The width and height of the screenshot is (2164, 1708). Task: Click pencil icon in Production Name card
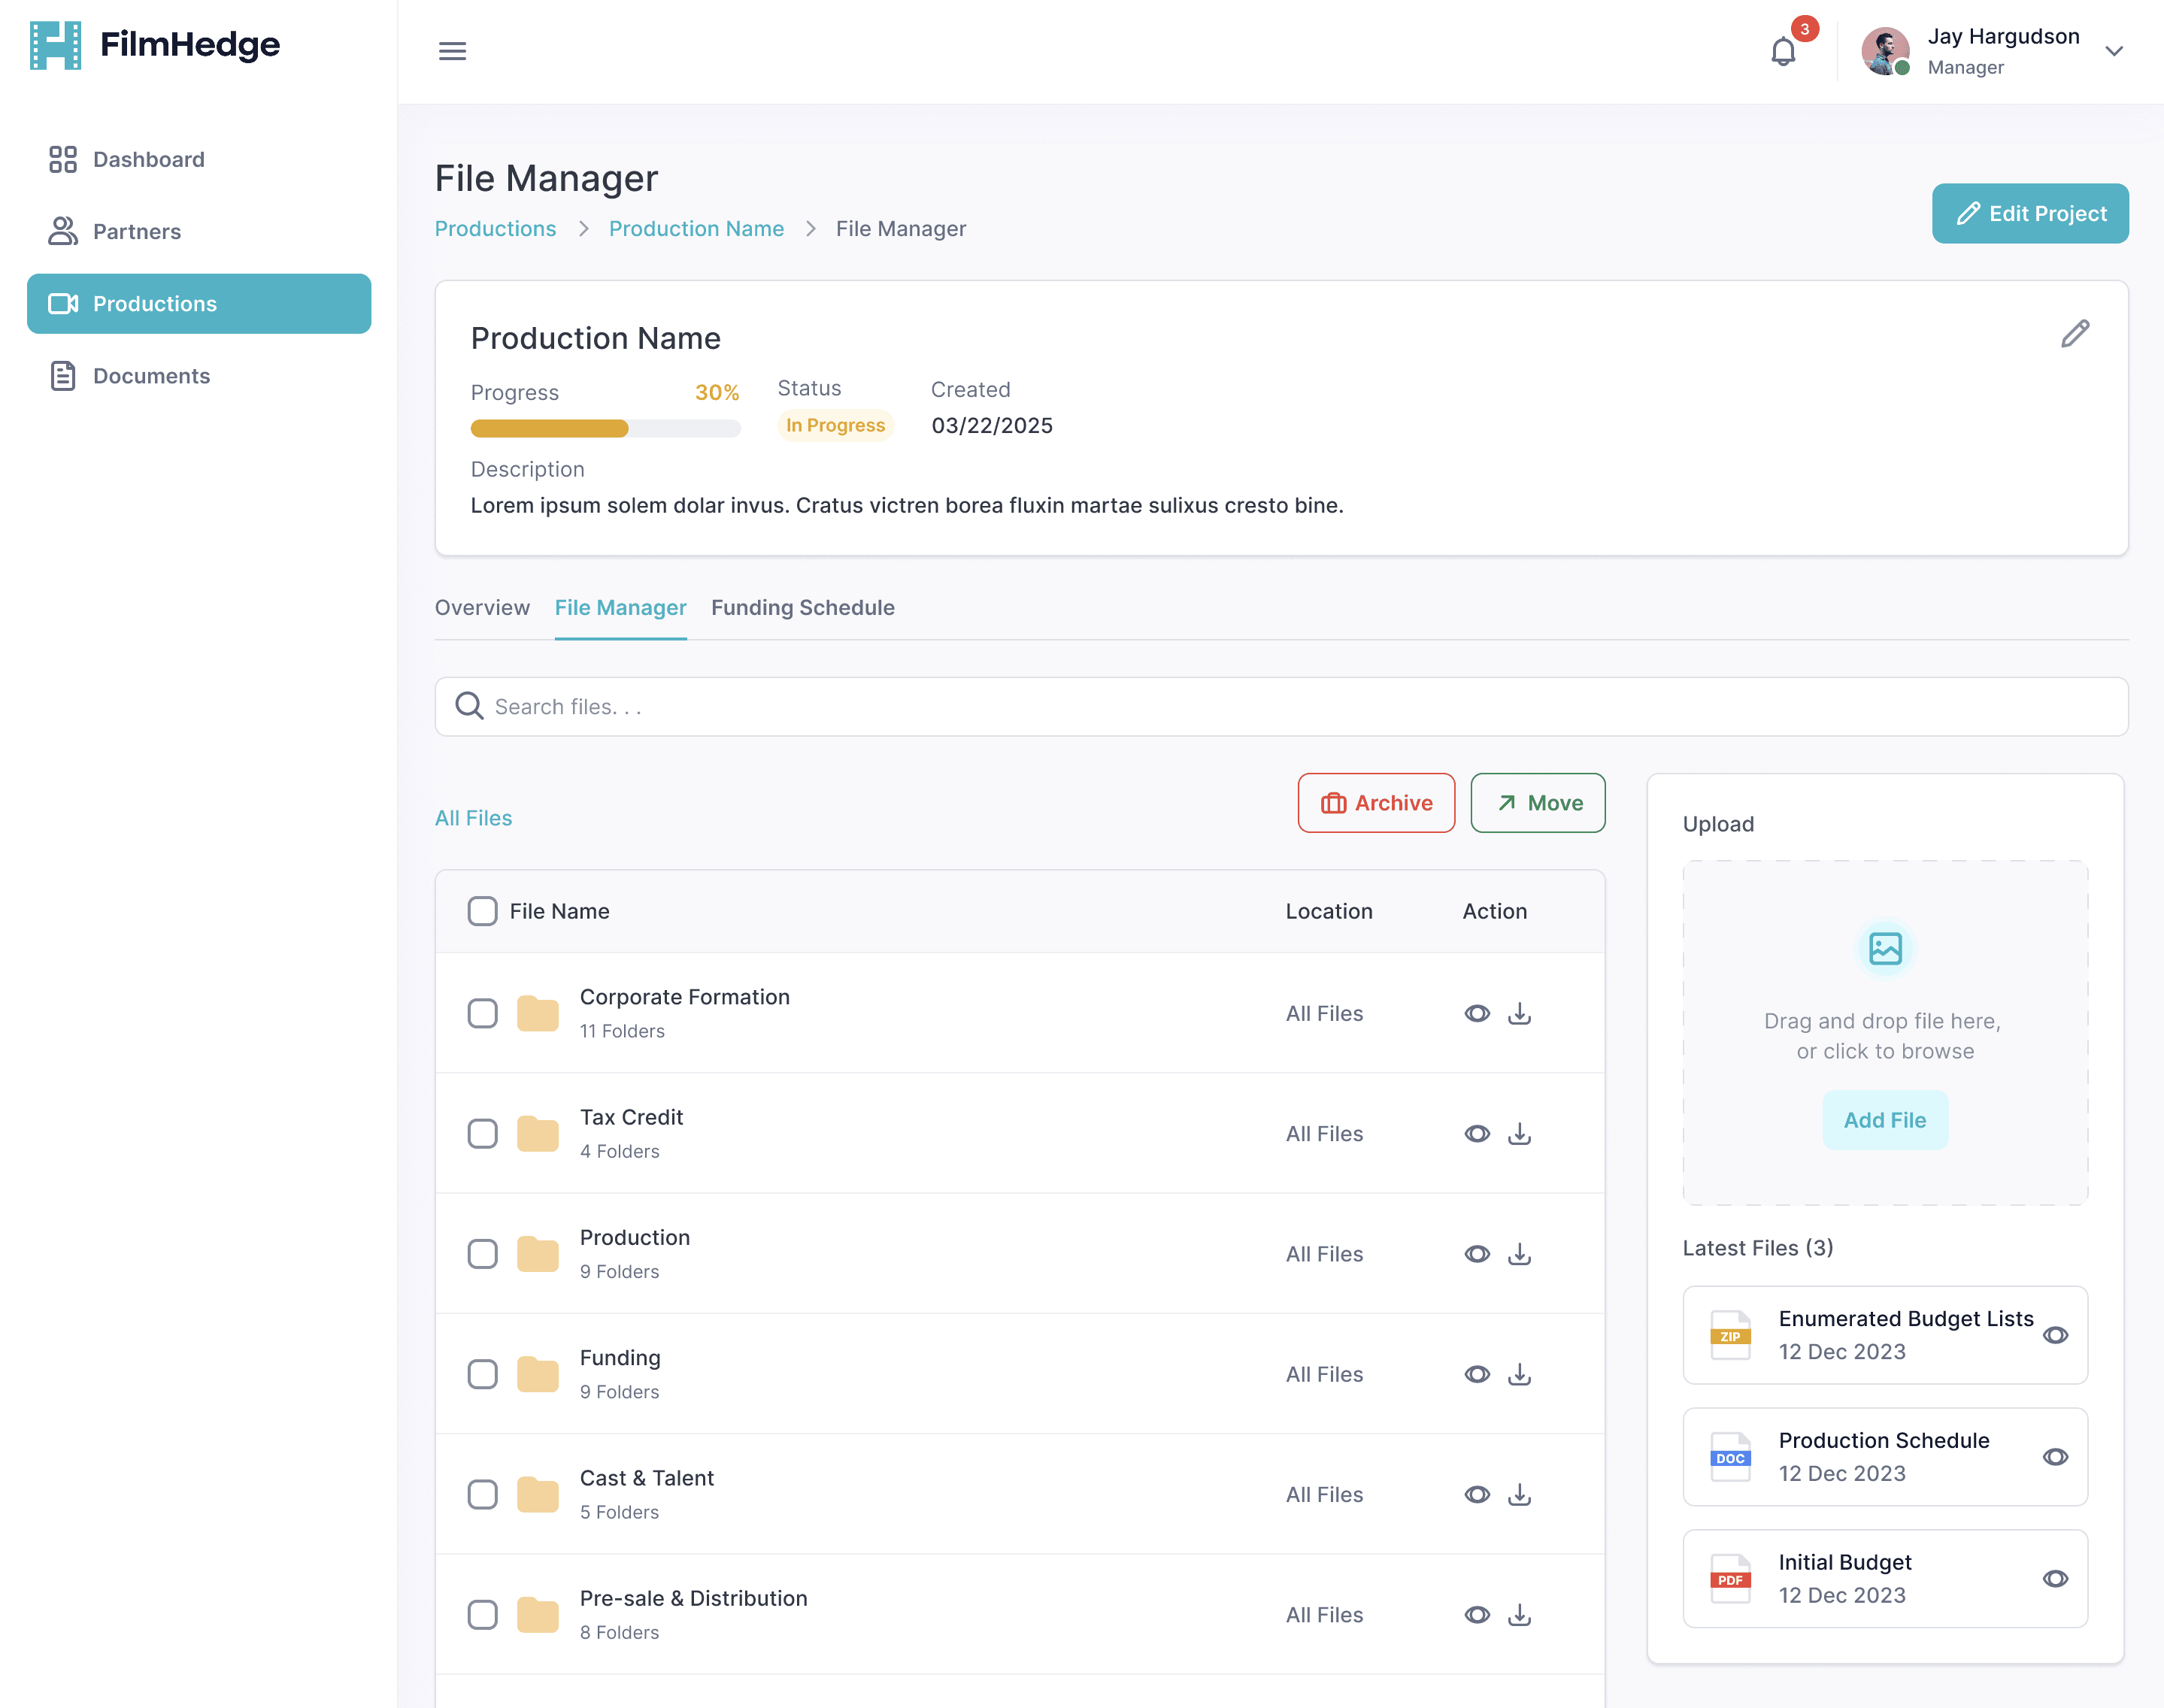[2075, 334]
